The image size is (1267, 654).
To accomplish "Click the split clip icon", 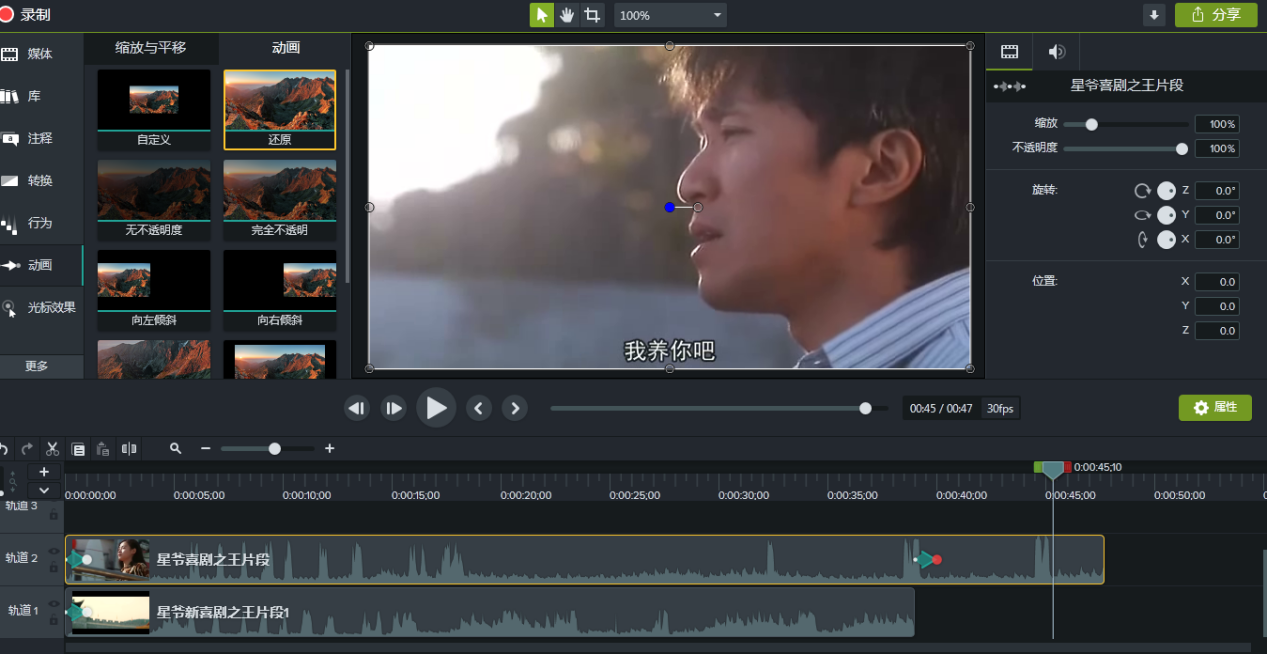I will [x=129, y=449].
